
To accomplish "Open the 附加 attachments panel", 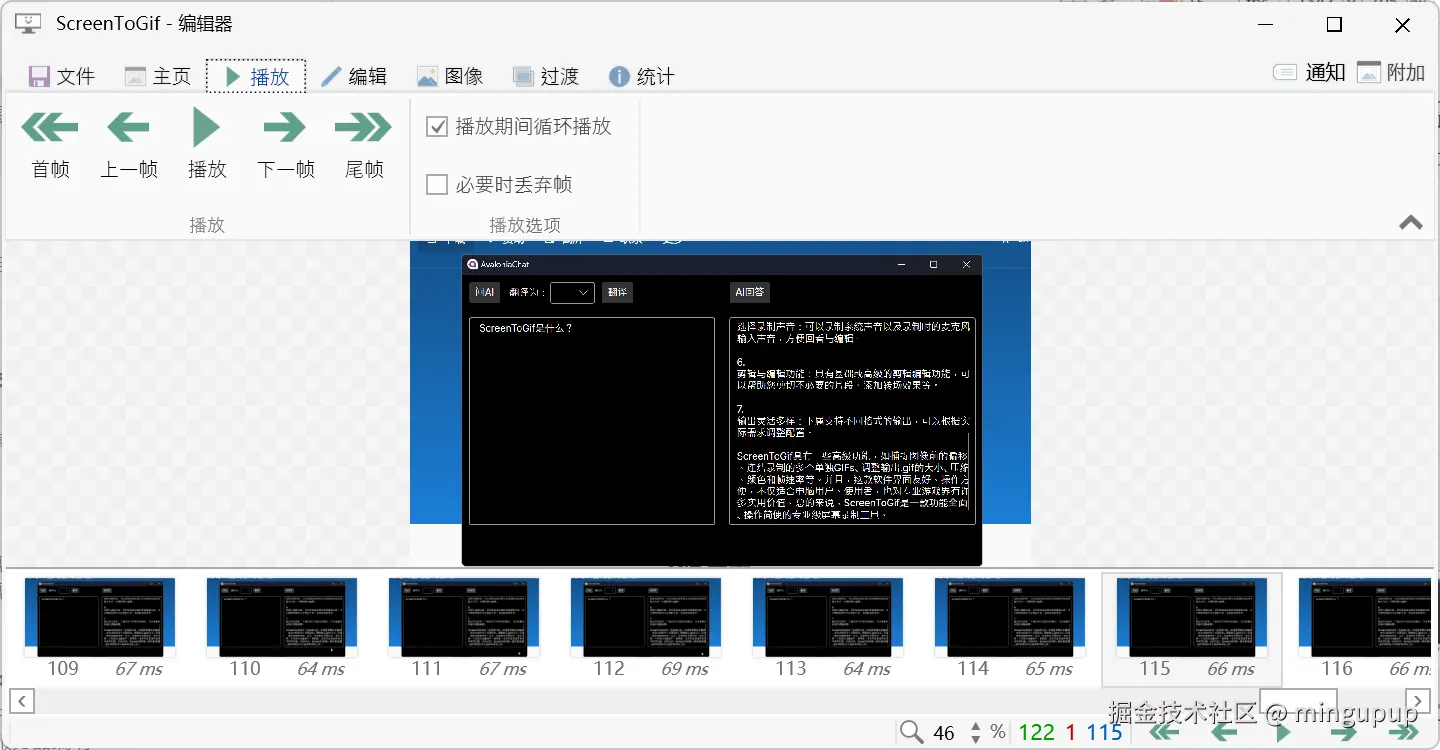I will (x=1390, y=72).
